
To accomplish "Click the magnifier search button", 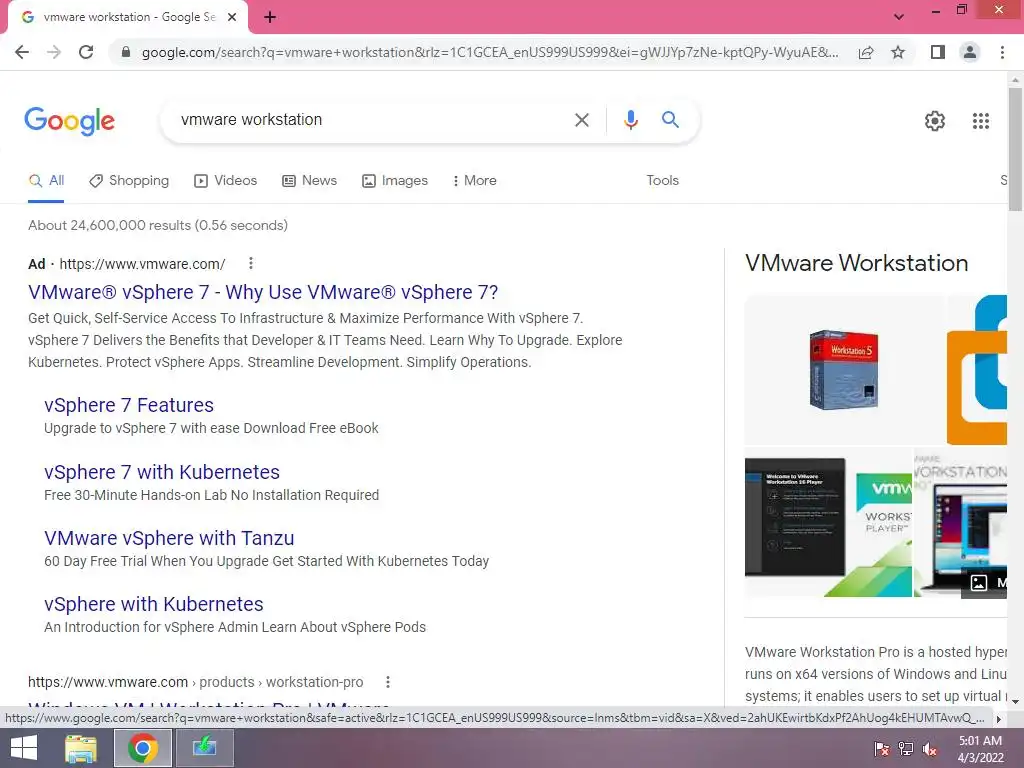I will pyautogui.click(x=670, y=120).
